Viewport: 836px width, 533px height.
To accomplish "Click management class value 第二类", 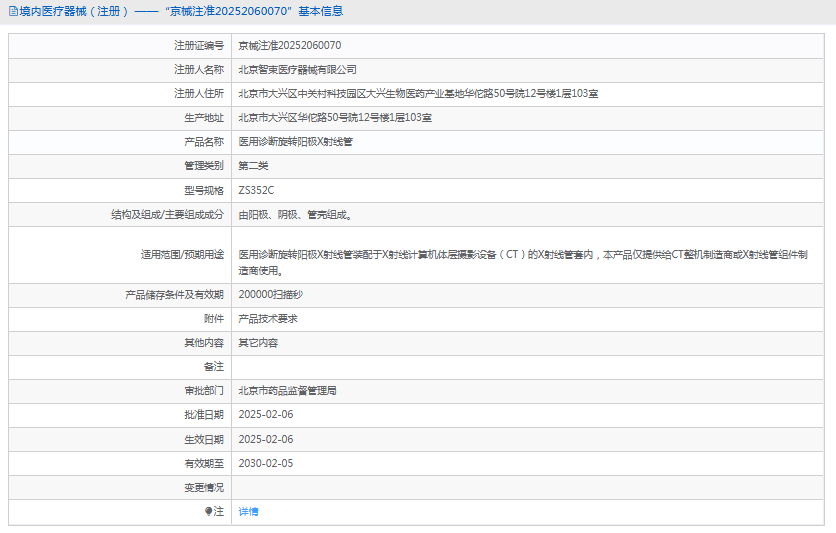I will pos(253,166).
